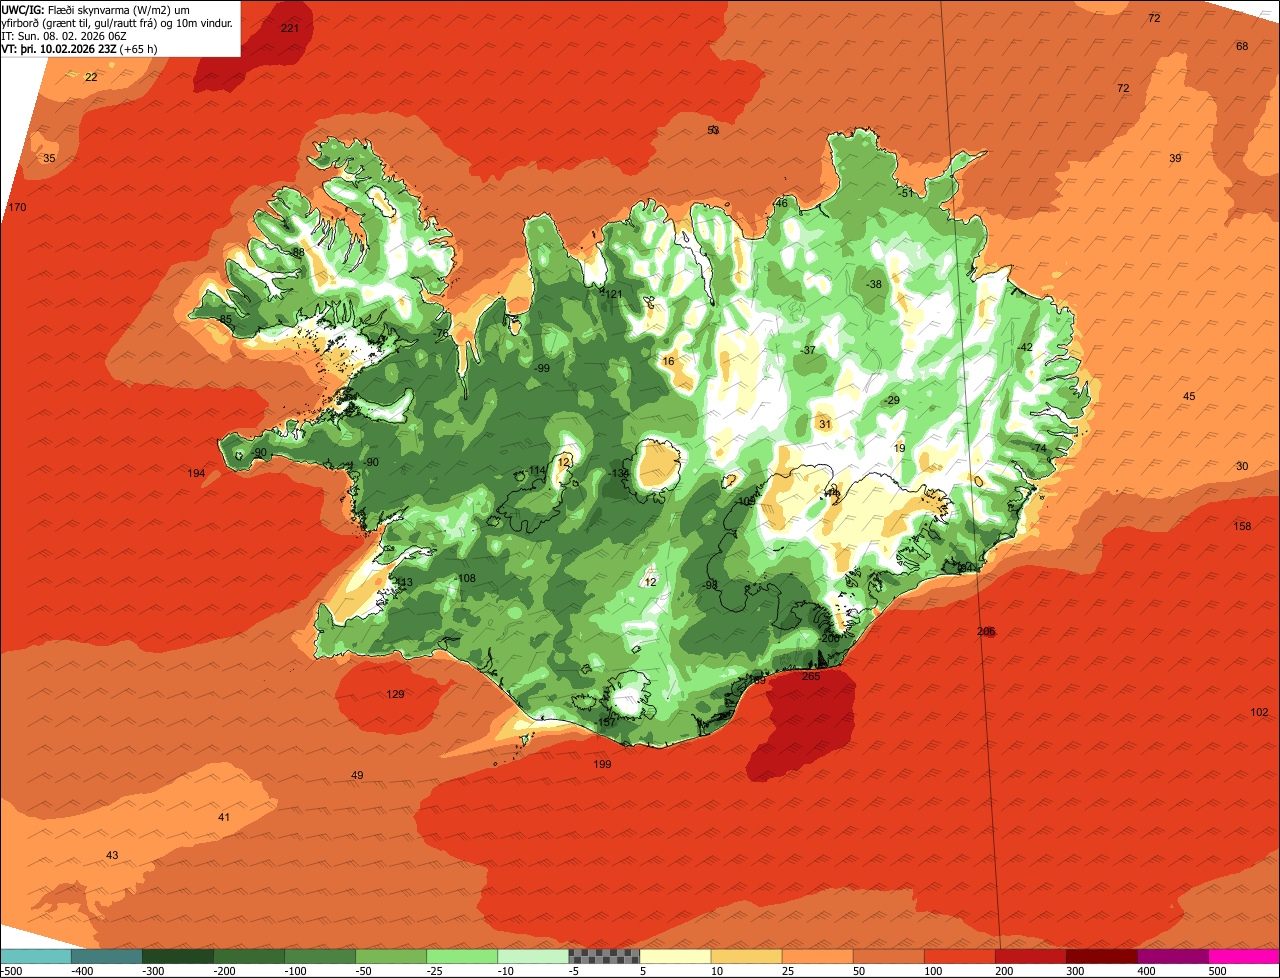
Task: Click the map value '102' in the southeast sea
Action: point(1259,713)
